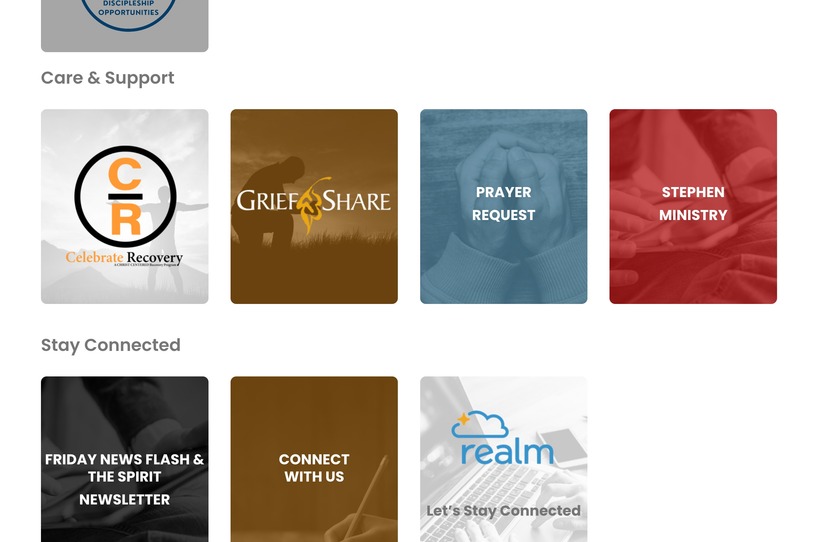The image size is (818, 542).
Task: Open the Prayer Request card
Action: 503,206
